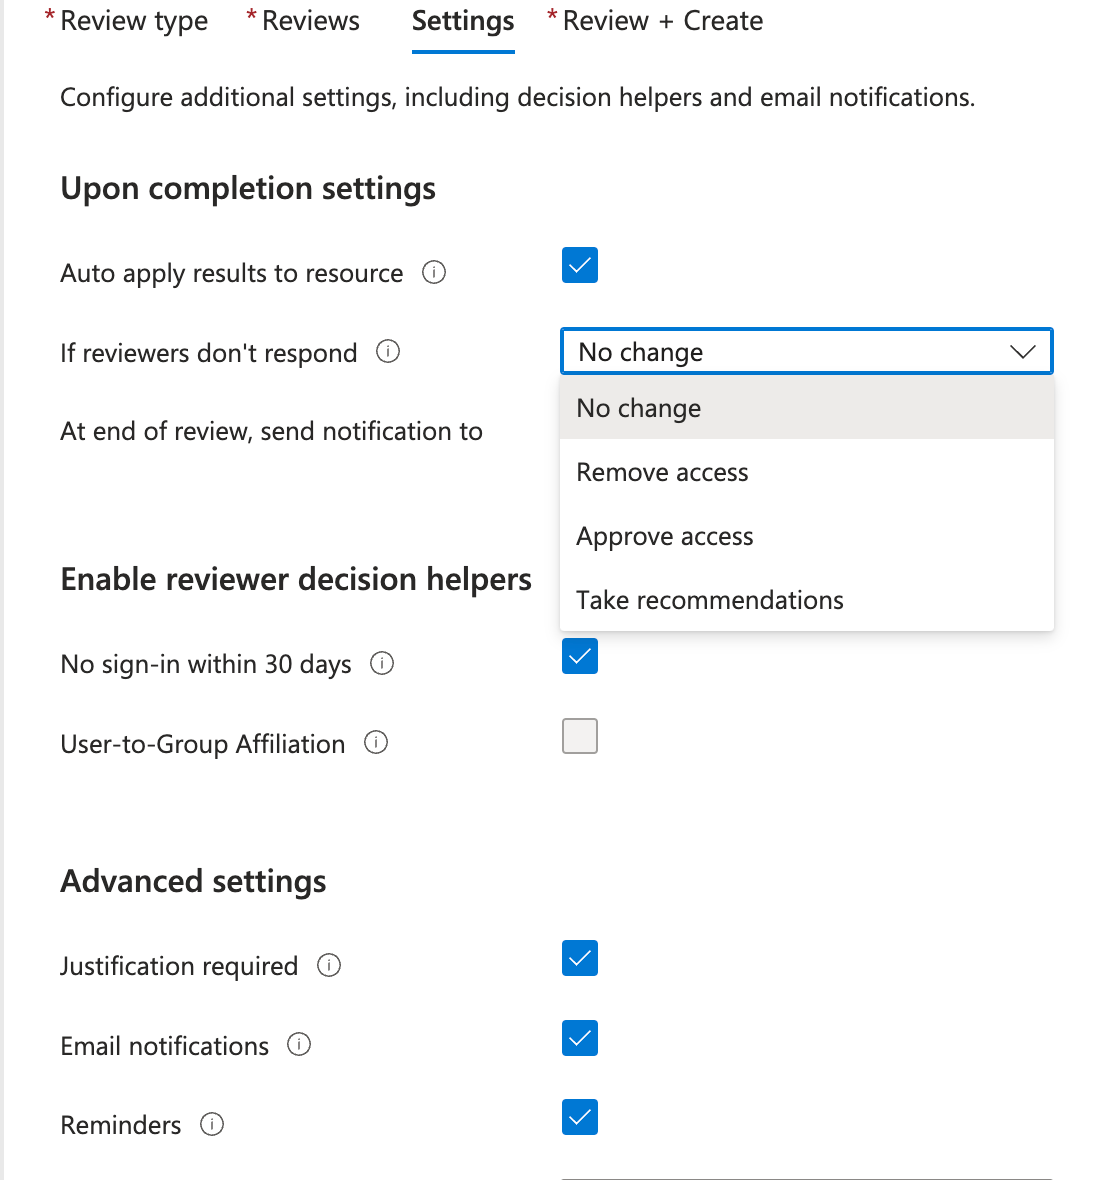Screen dimensions: 1116x1180
Task: Toggle No sign-in within 30 days checkbox
Action: tap(580, 657)
